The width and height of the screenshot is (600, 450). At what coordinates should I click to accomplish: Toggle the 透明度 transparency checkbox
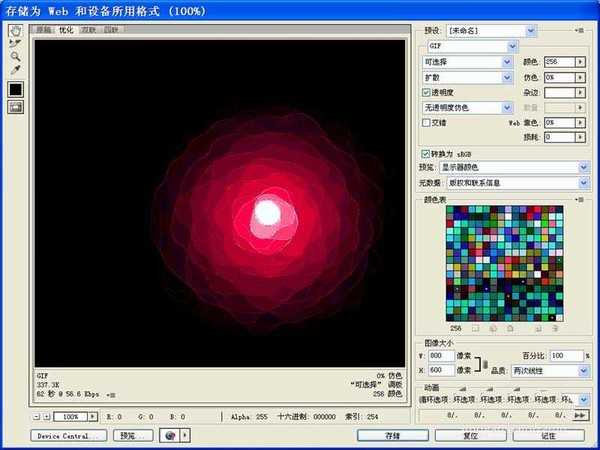pyautogui.click(x=427, y=92)
